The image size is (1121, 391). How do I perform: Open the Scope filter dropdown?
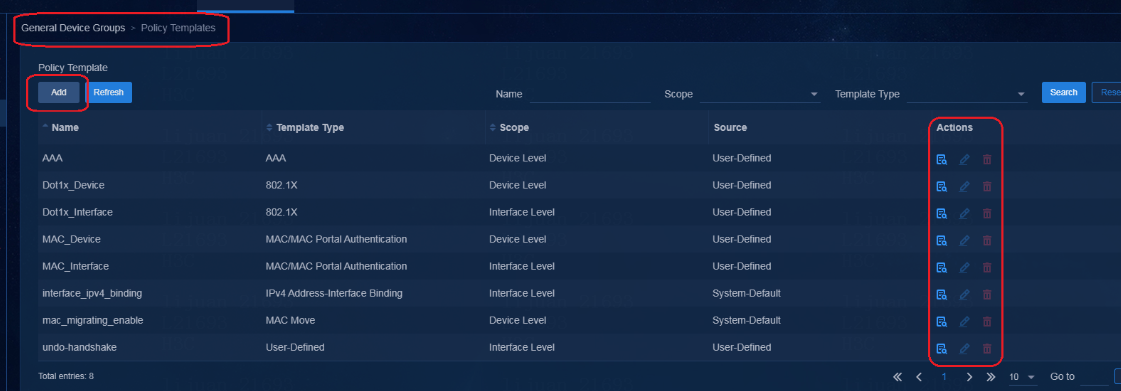tap(759, 94)
